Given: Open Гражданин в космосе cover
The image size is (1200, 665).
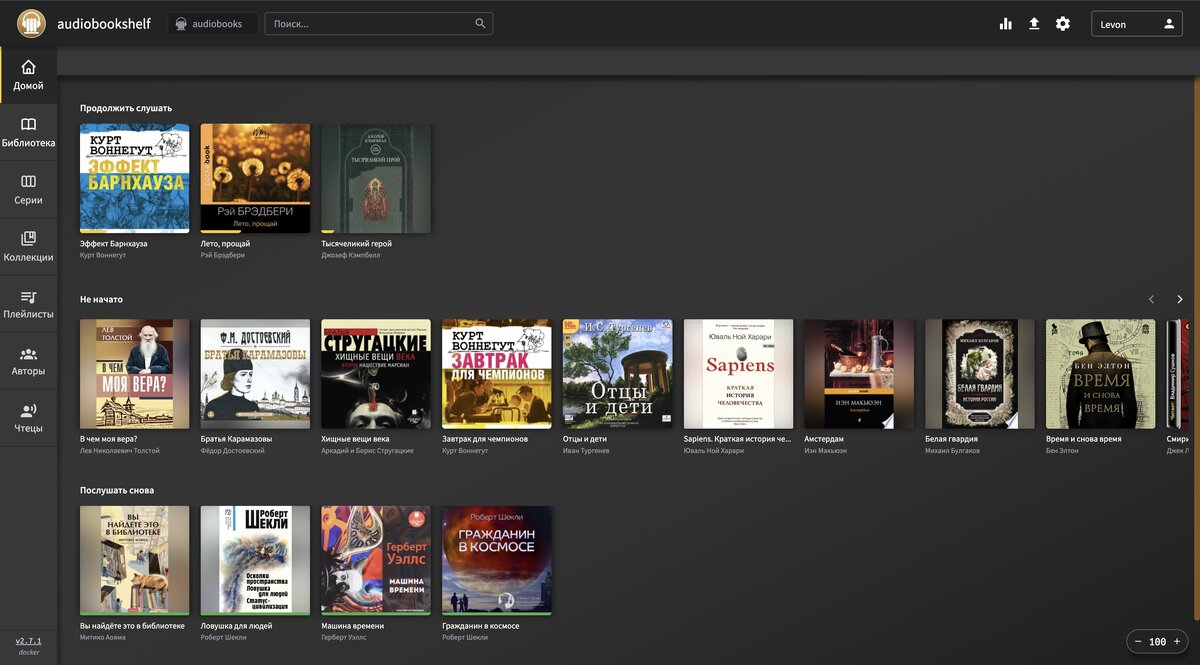Looking at the screenshot, I should tap(497, 560).
